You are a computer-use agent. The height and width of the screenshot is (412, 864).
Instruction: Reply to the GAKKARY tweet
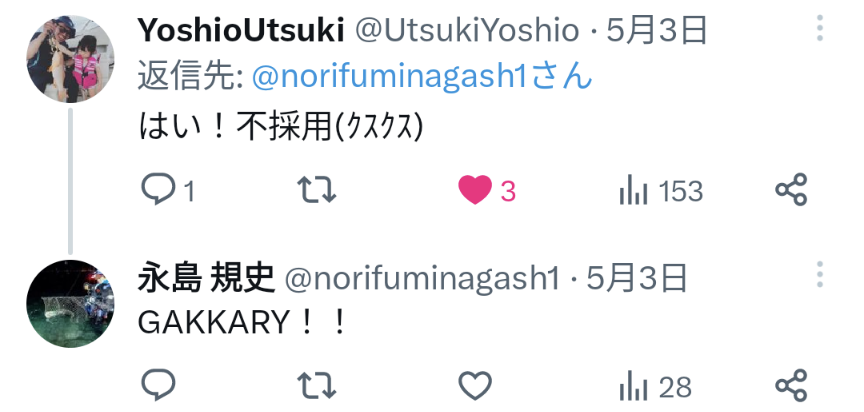coord(158,385)
